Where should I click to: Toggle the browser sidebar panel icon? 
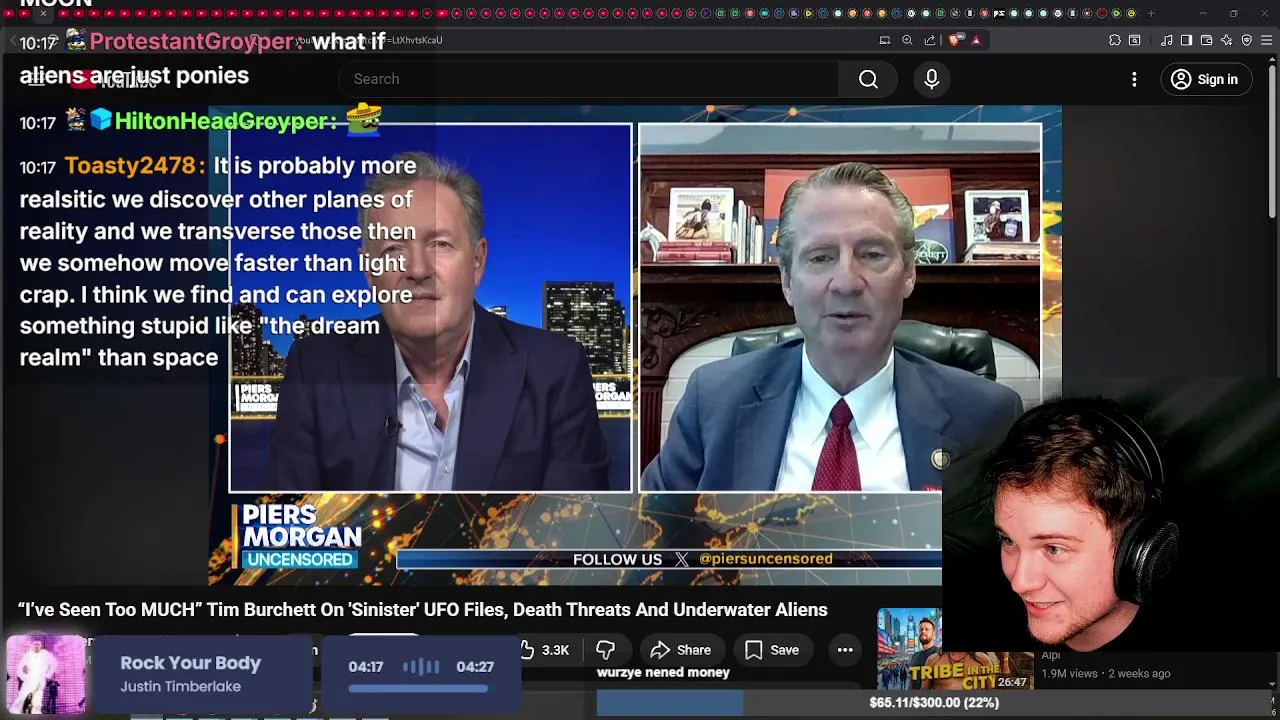point(1186,40)
